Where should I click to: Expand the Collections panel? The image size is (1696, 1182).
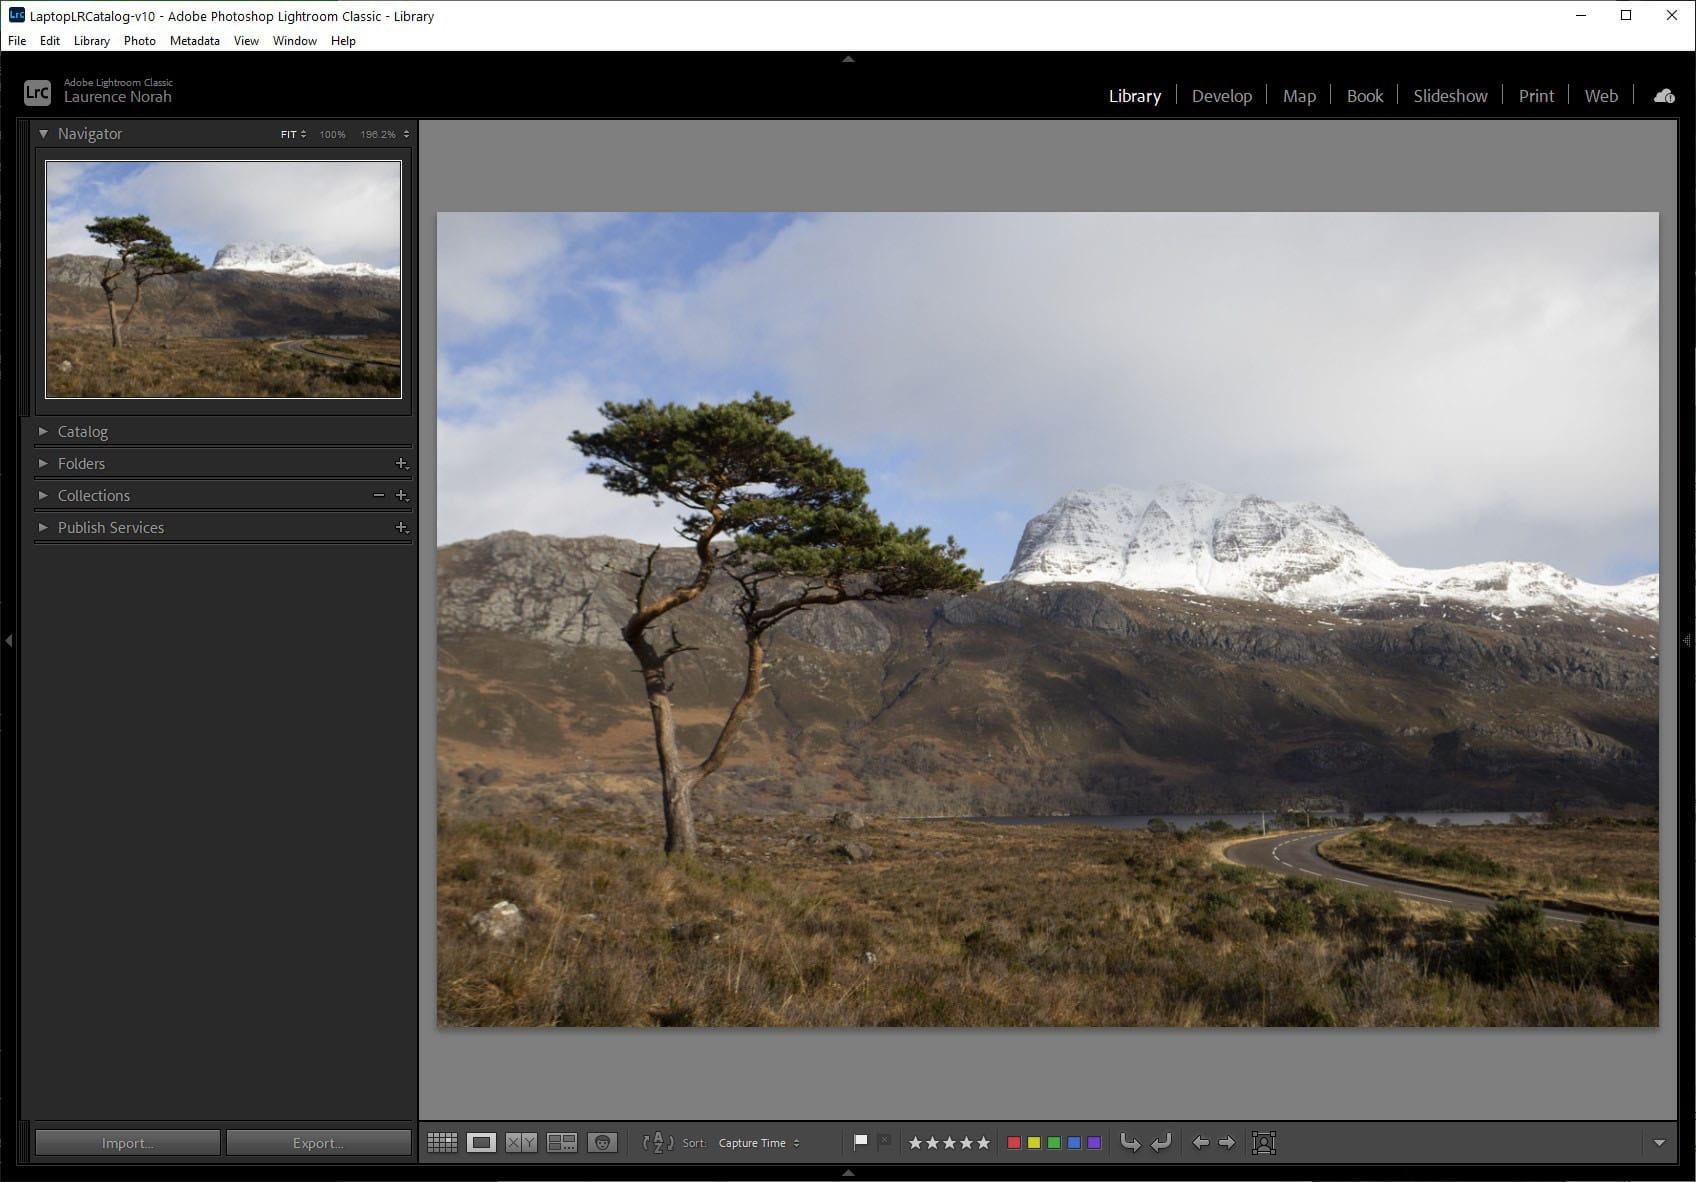pyautogui.click(x=93, y=495)
